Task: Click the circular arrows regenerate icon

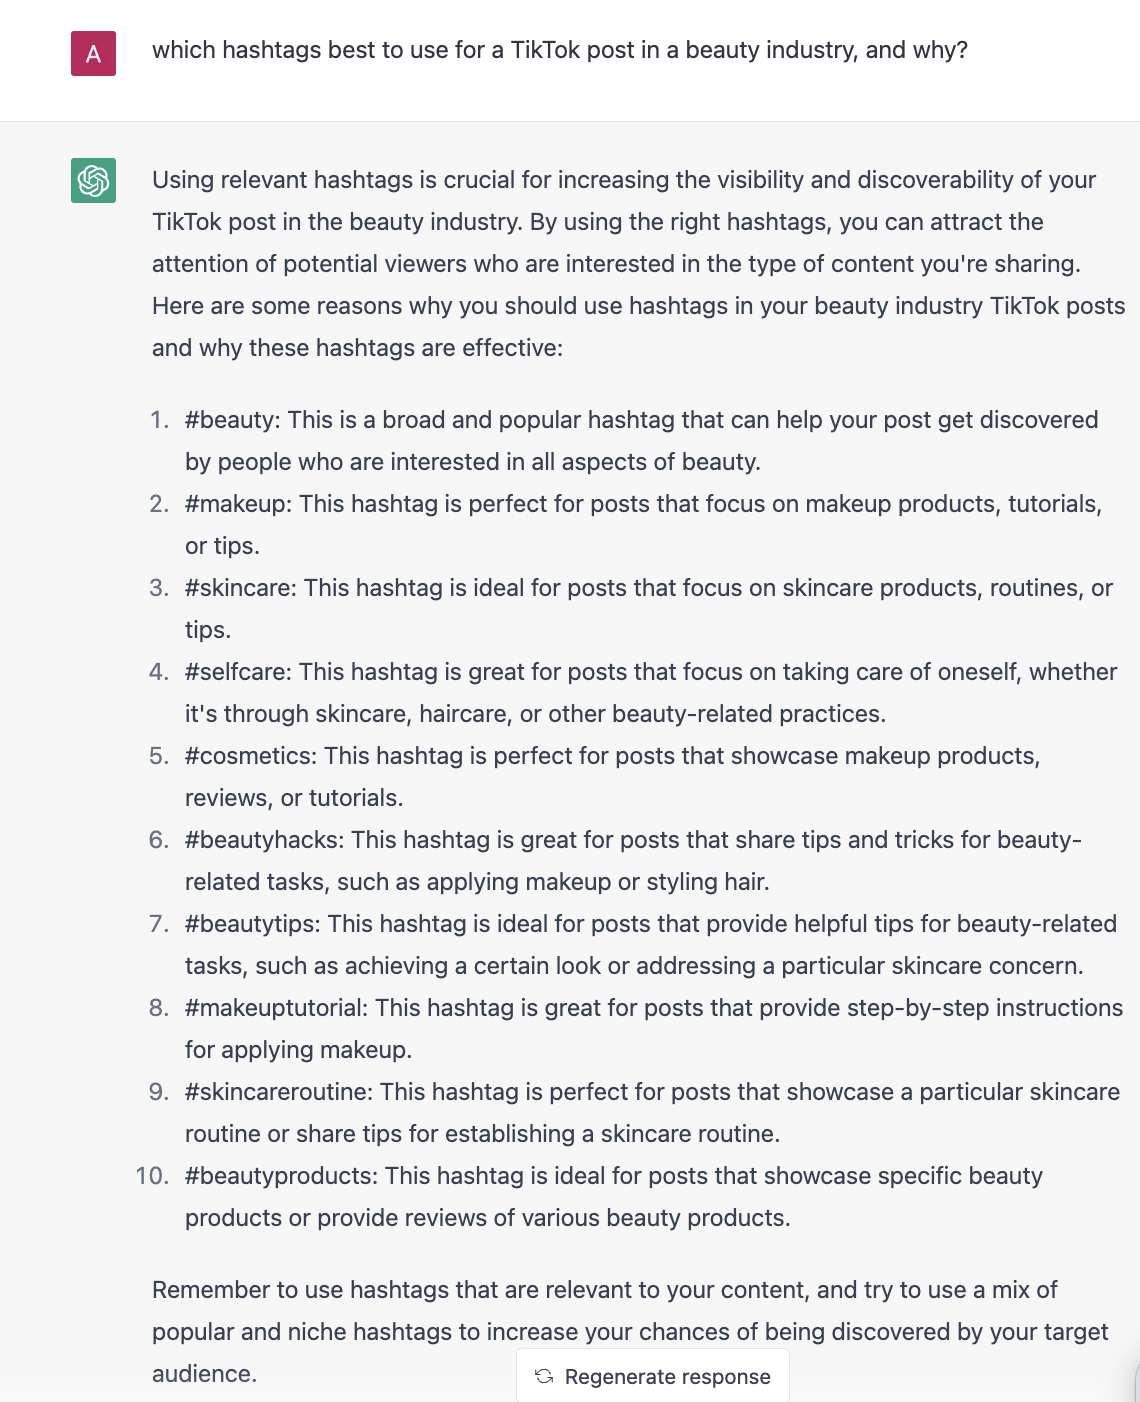Action: tap(544, 1376)
